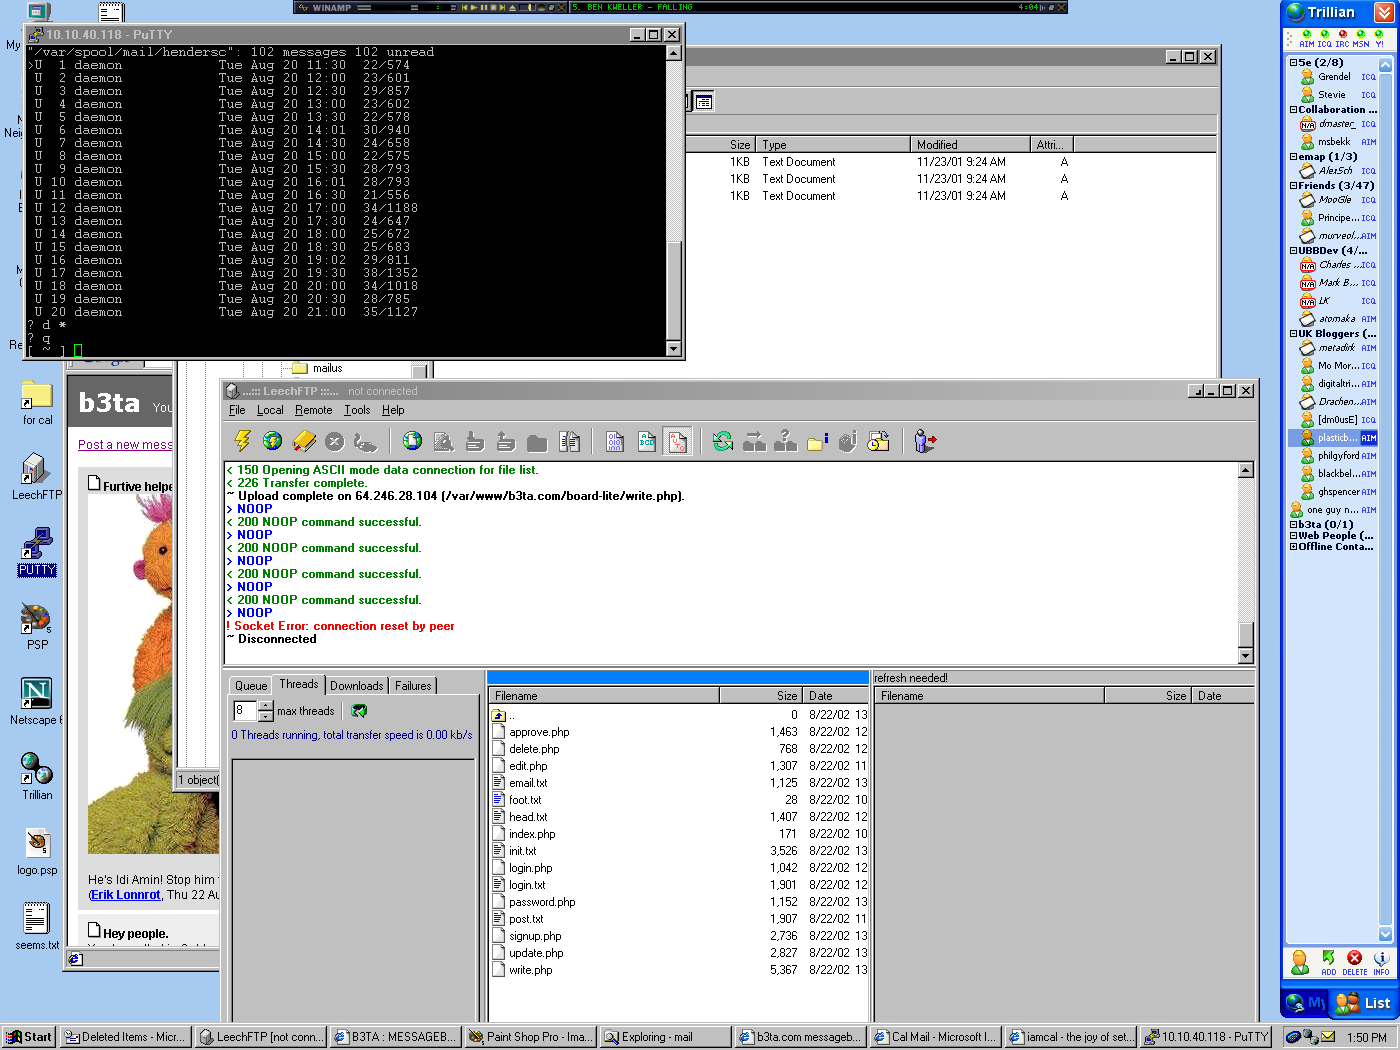Select the Netscape desktop icon
Screen dimensions: 1400x1050
[x=36, y=701]
